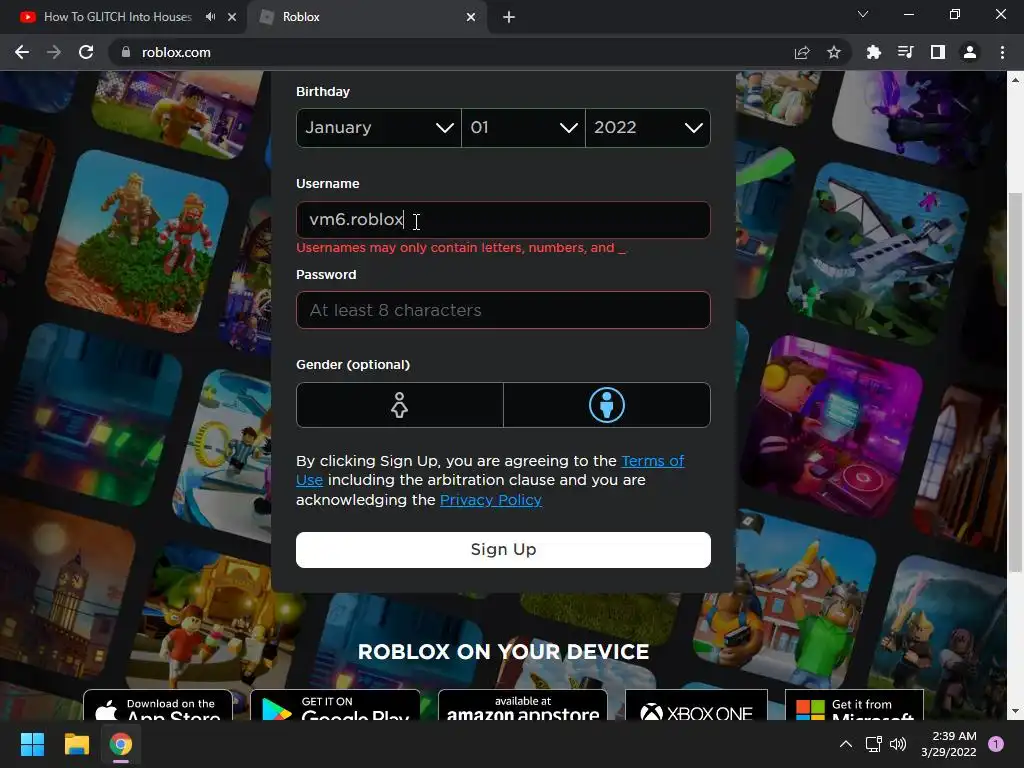Open the Chrome three-dot menu

pos(1002,52)
